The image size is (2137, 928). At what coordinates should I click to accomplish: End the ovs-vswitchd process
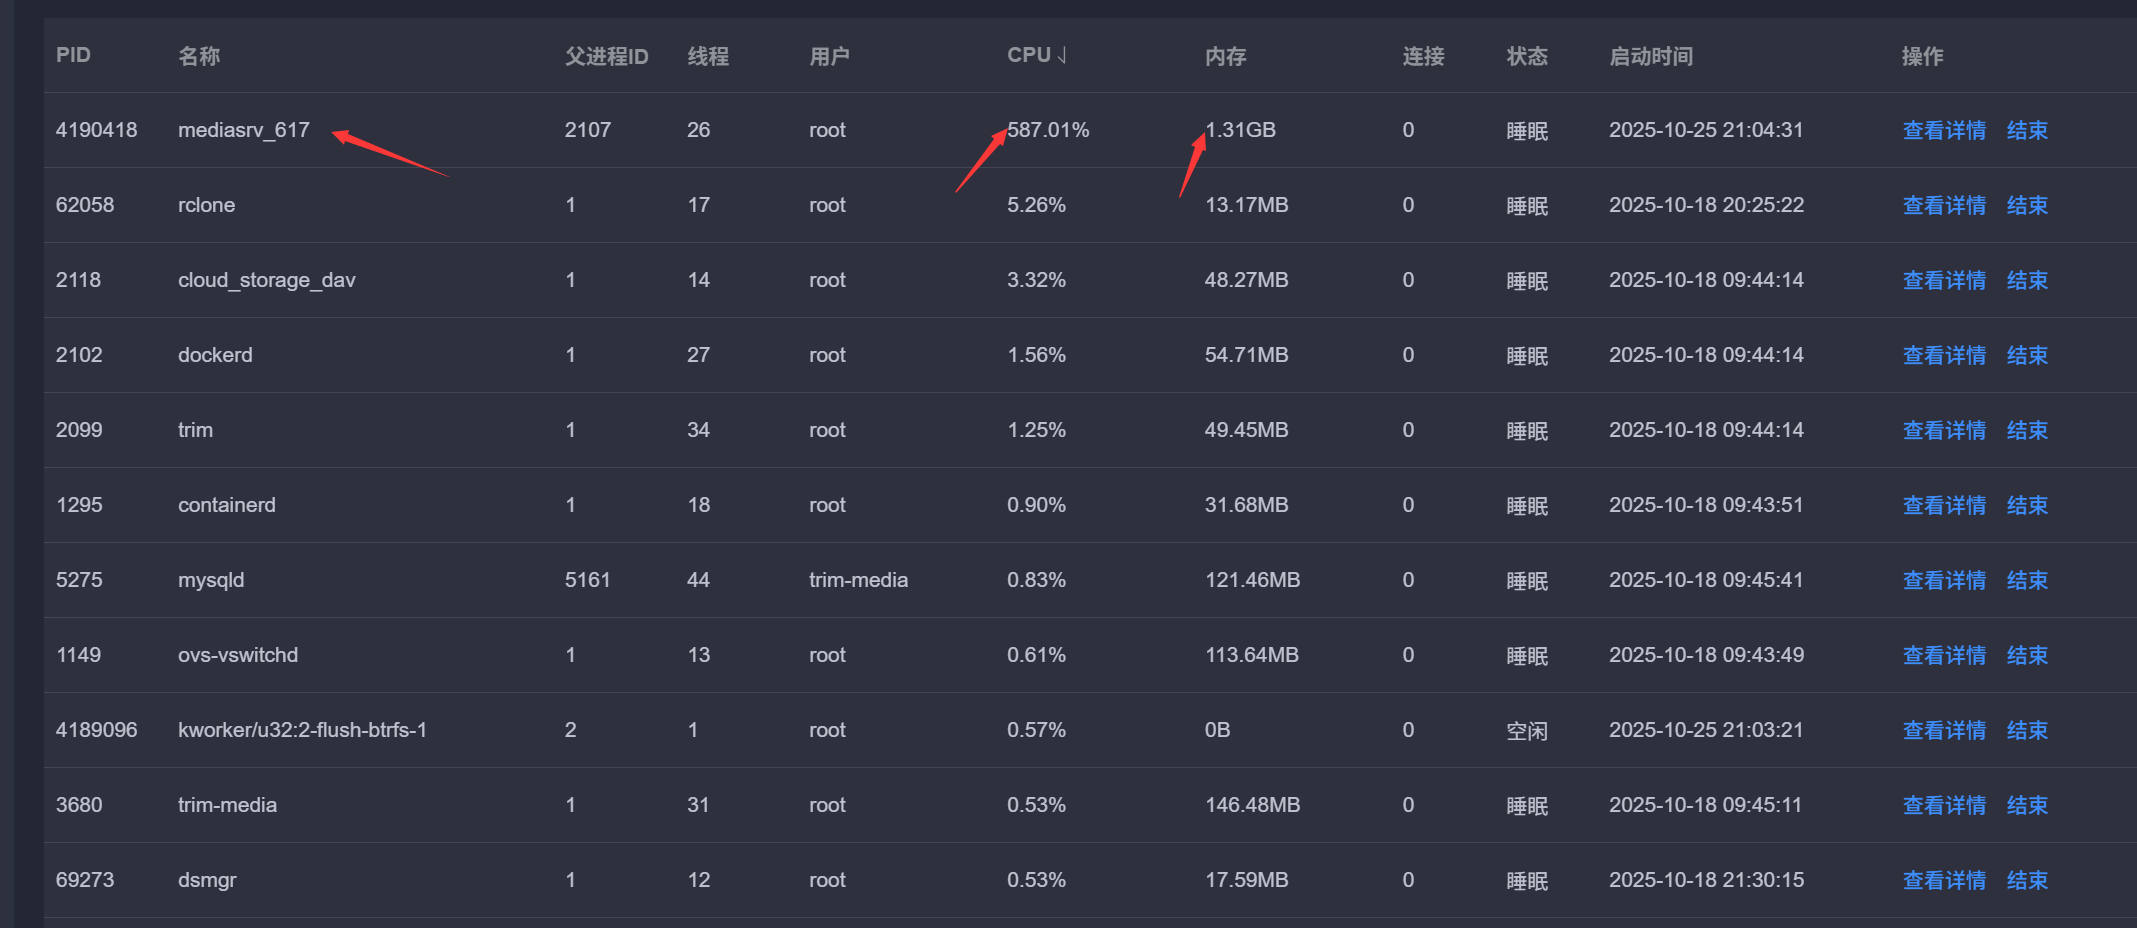[x=2026, y=656]
